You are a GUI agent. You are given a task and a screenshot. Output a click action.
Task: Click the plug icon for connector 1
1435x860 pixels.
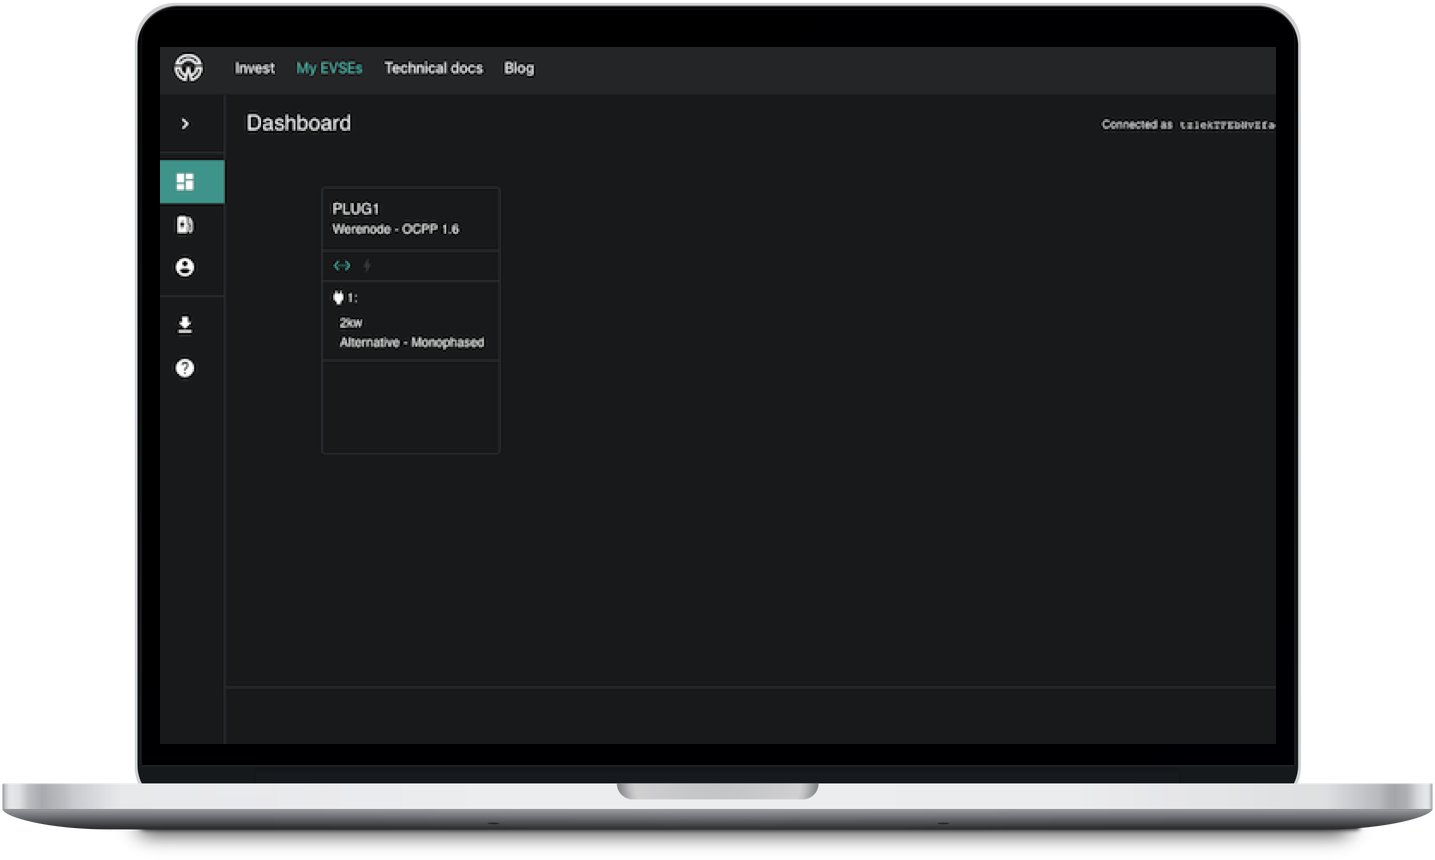[338, 298]
